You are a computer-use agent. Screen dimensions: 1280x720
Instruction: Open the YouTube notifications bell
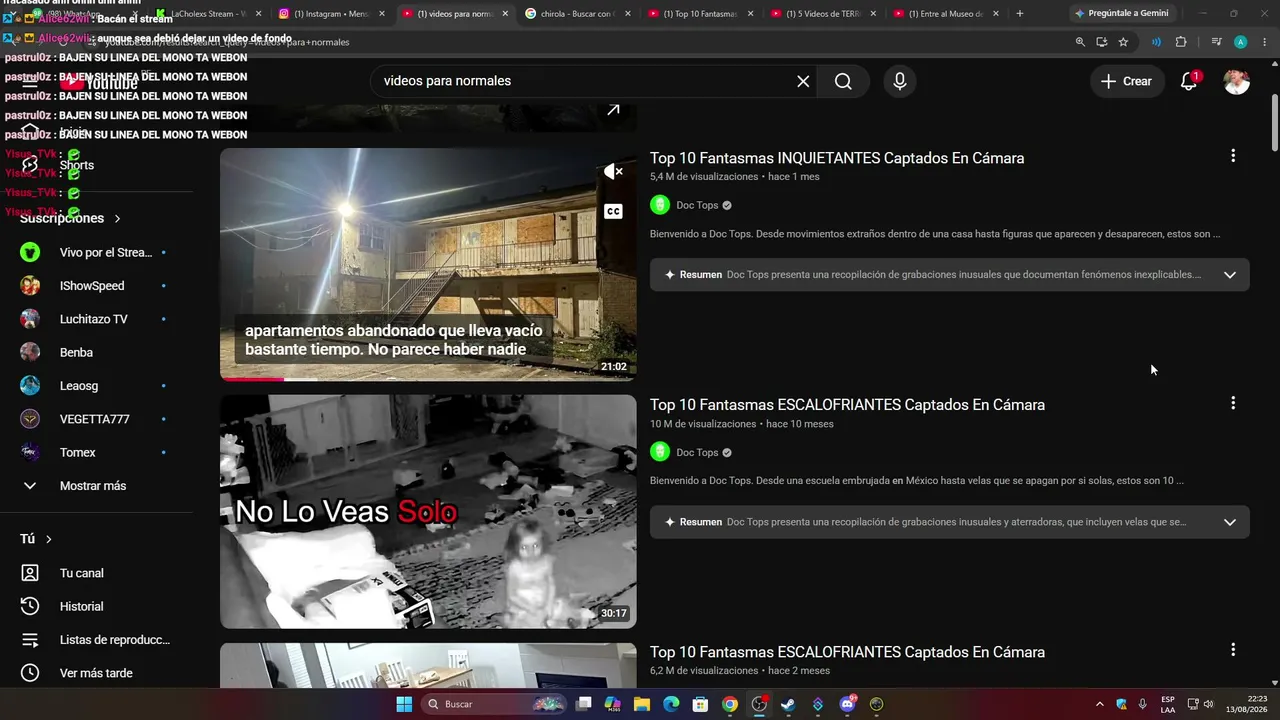point(1189,81)
